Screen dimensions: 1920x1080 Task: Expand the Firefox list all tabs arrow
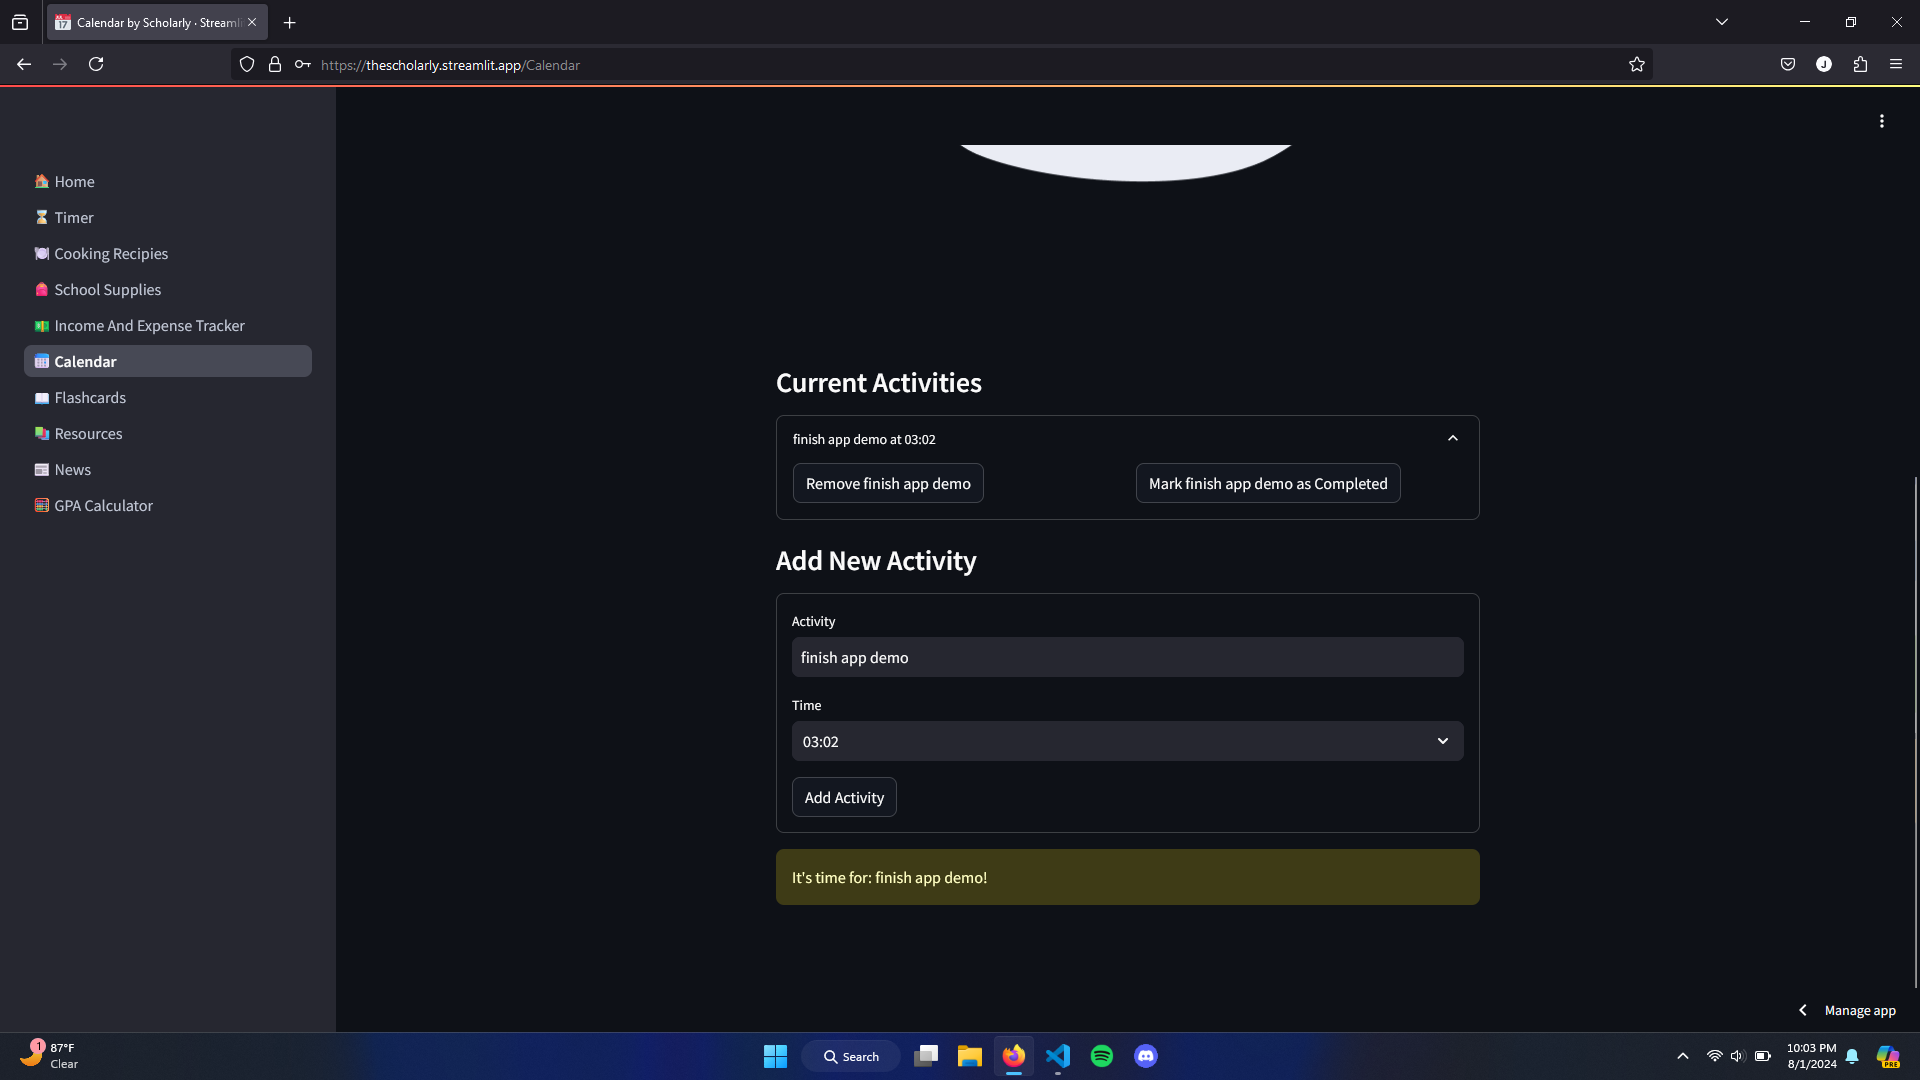1721,22
